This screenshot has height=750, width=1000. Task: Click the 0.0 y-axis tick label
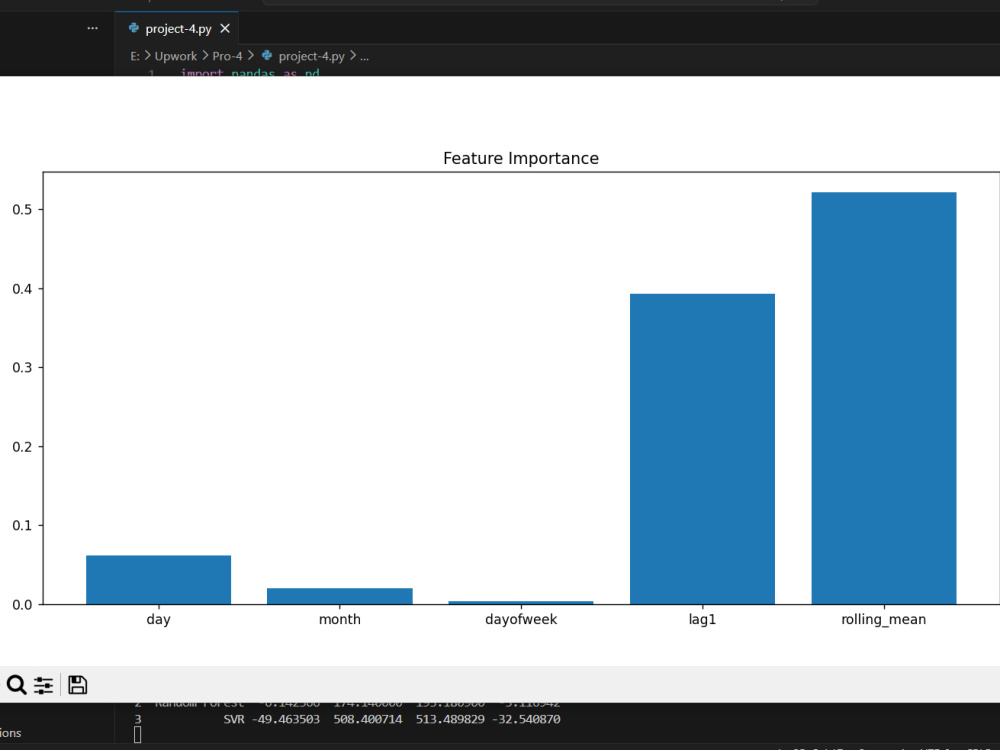click(x=22, y=605)
